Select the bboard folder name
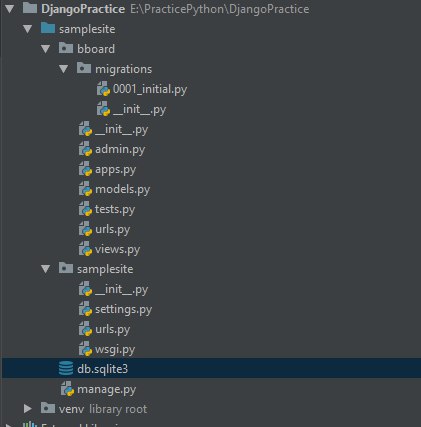This screenshot has width=421, height=427. point(96,49)
